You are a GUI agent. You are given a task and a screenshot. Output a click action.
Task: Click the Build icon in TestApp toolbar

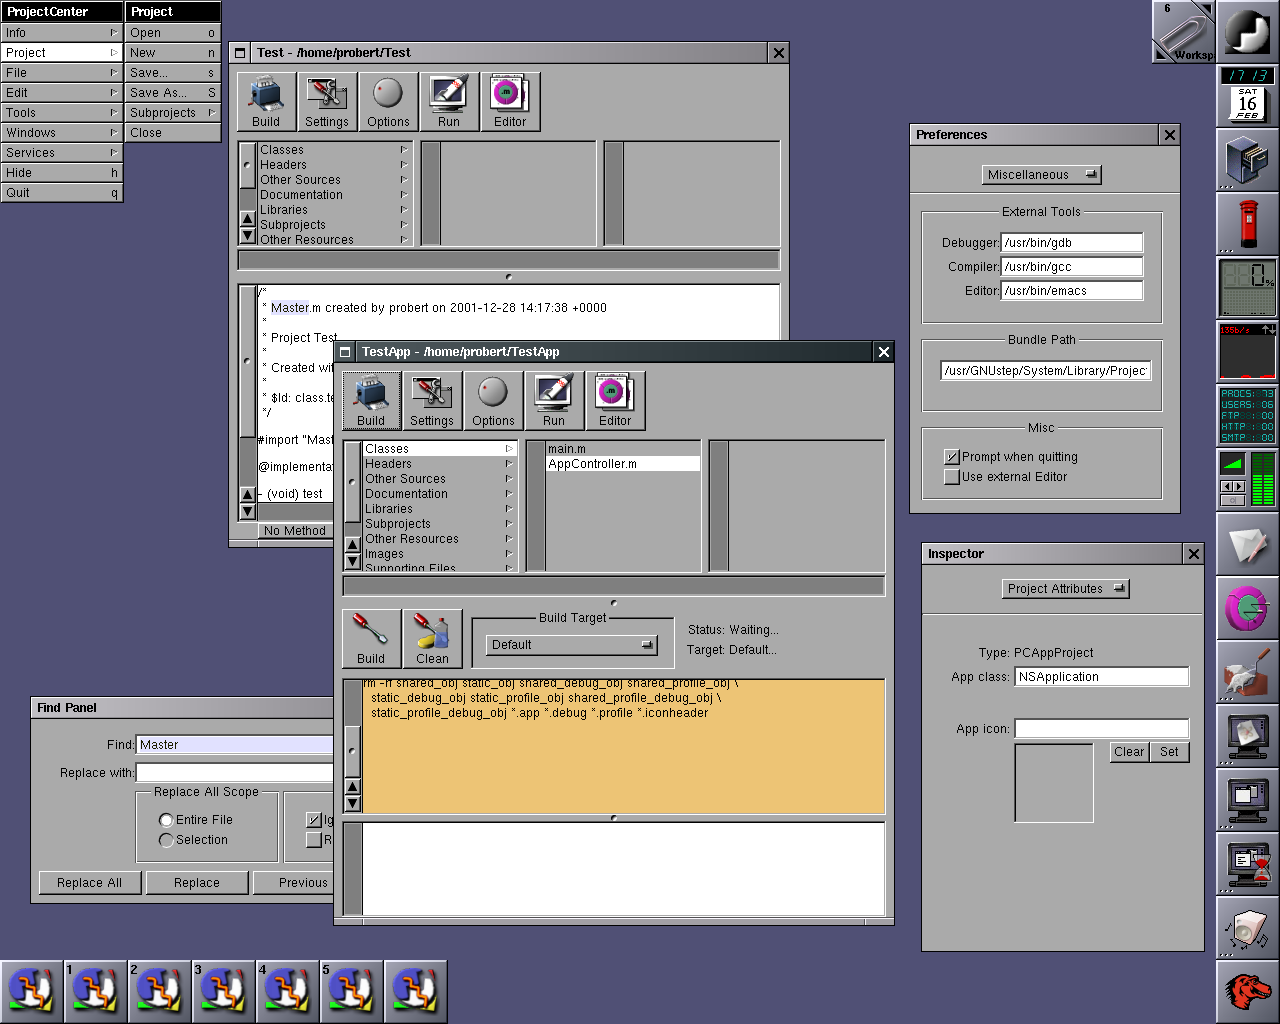(371, 400)
